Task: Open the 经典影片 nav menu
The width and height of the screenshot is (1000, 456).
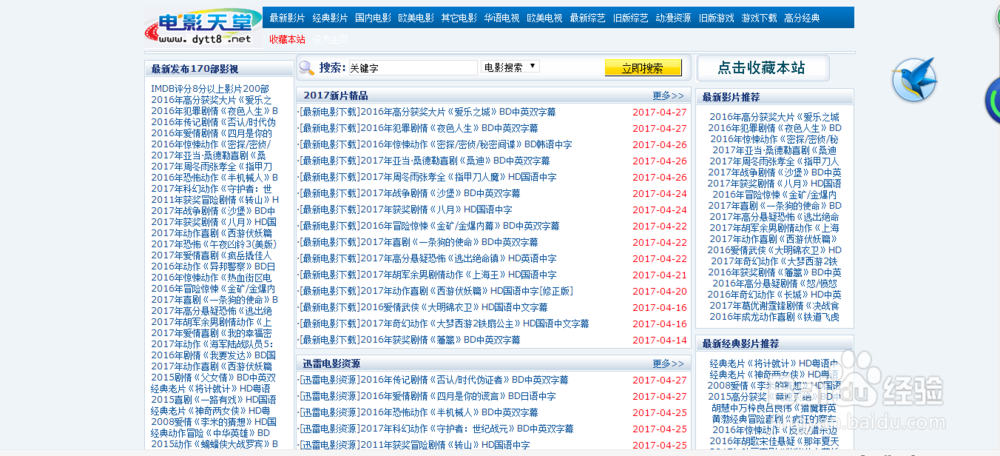Action: tap(330, 18)
